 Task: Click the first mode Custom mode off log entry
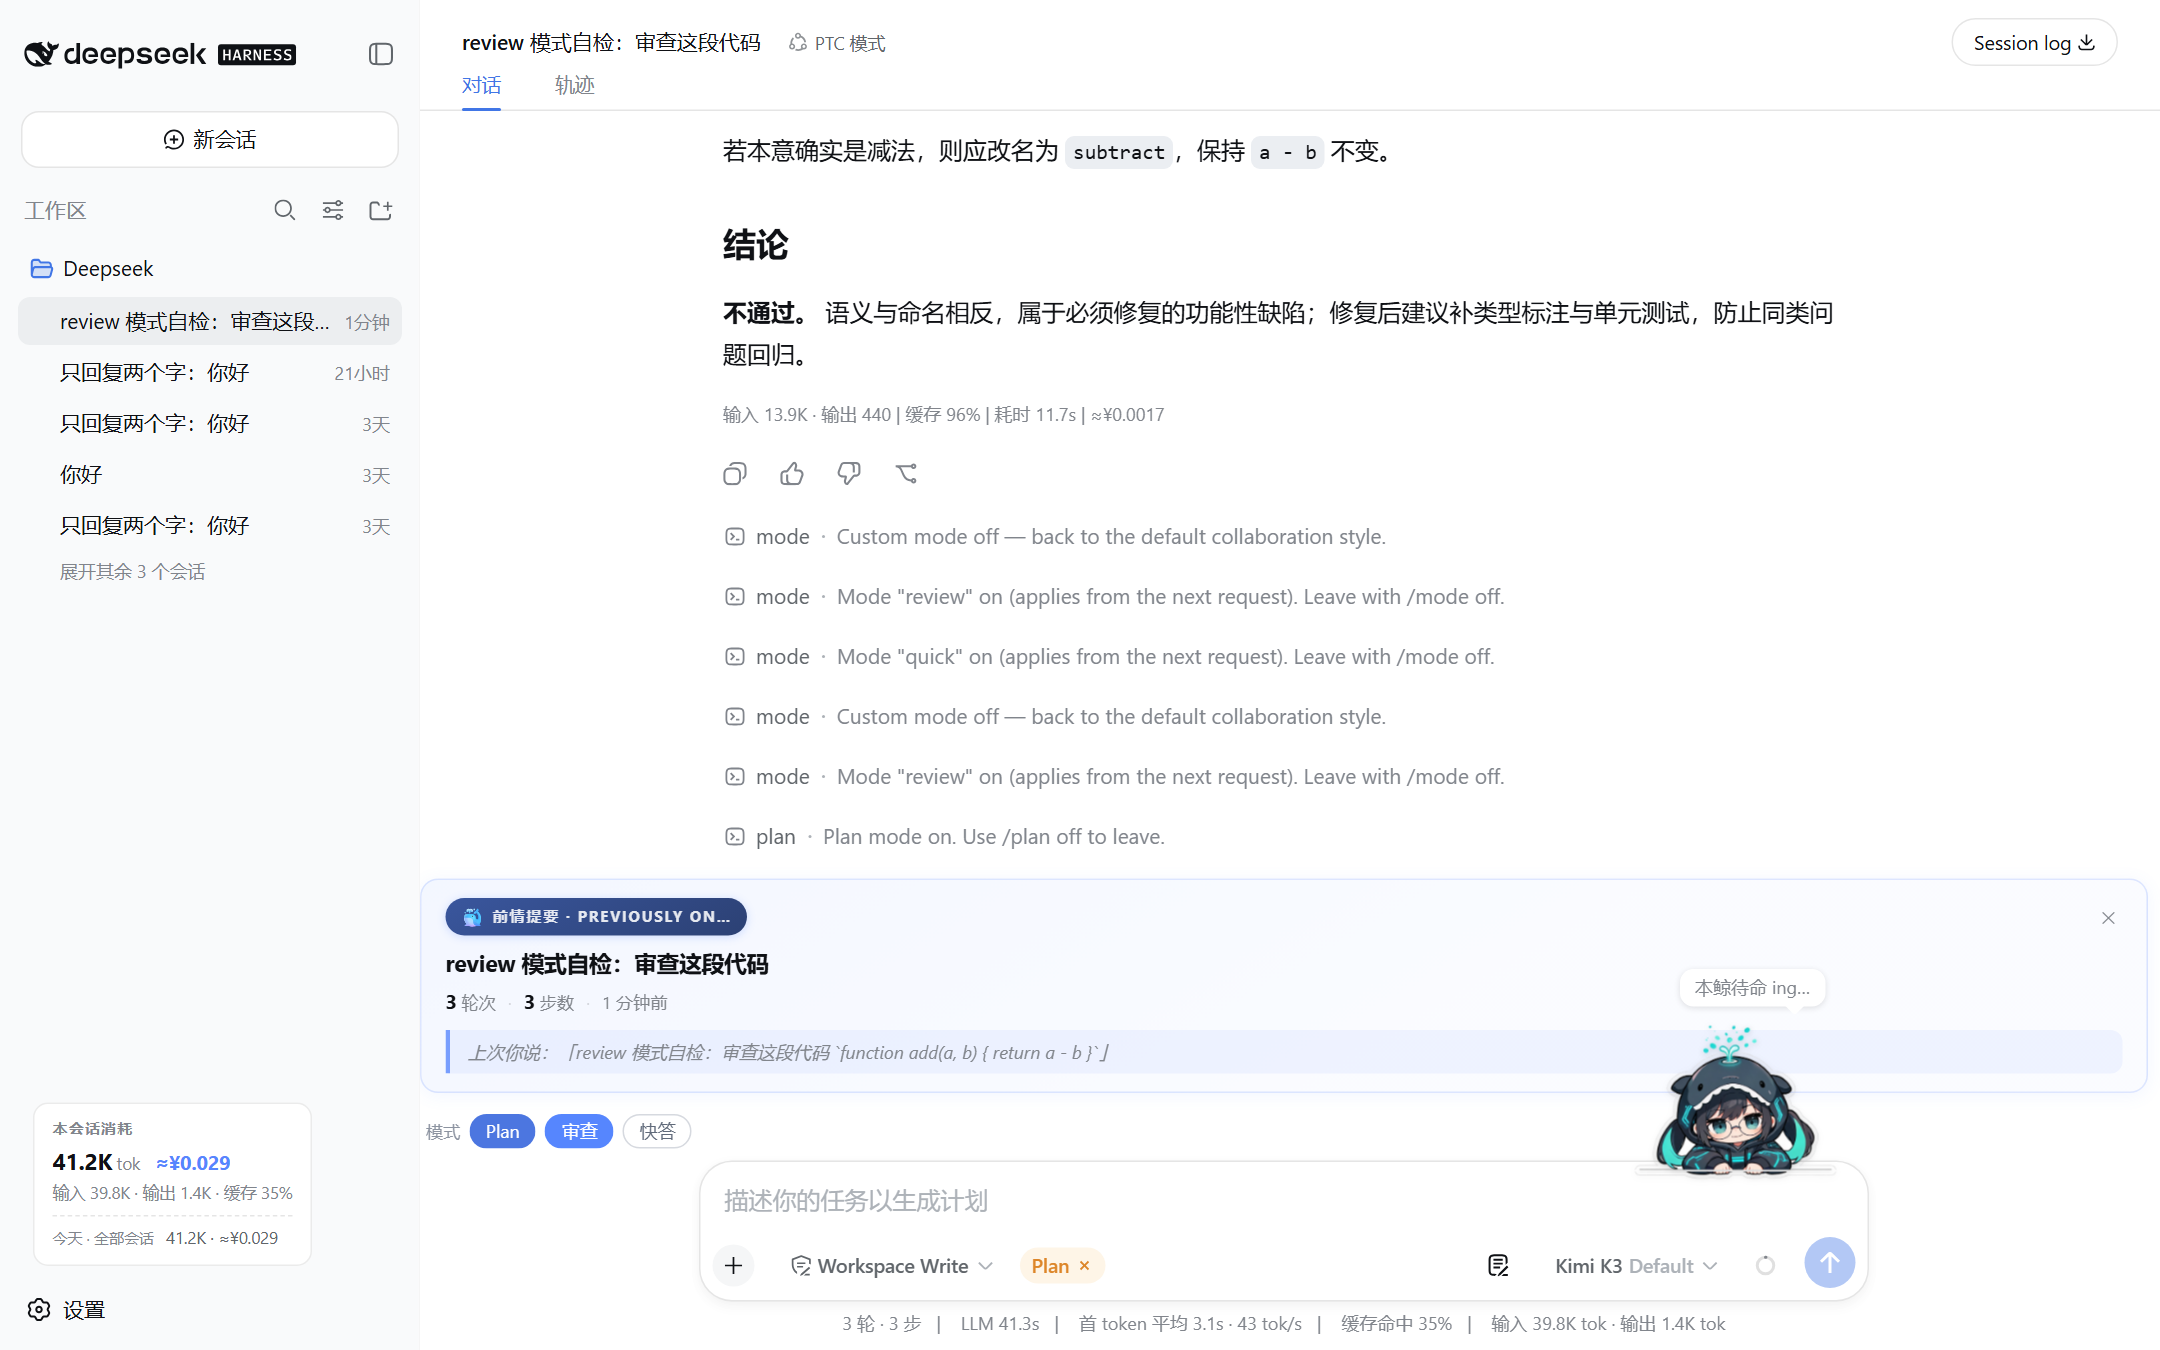point(1055,537)
